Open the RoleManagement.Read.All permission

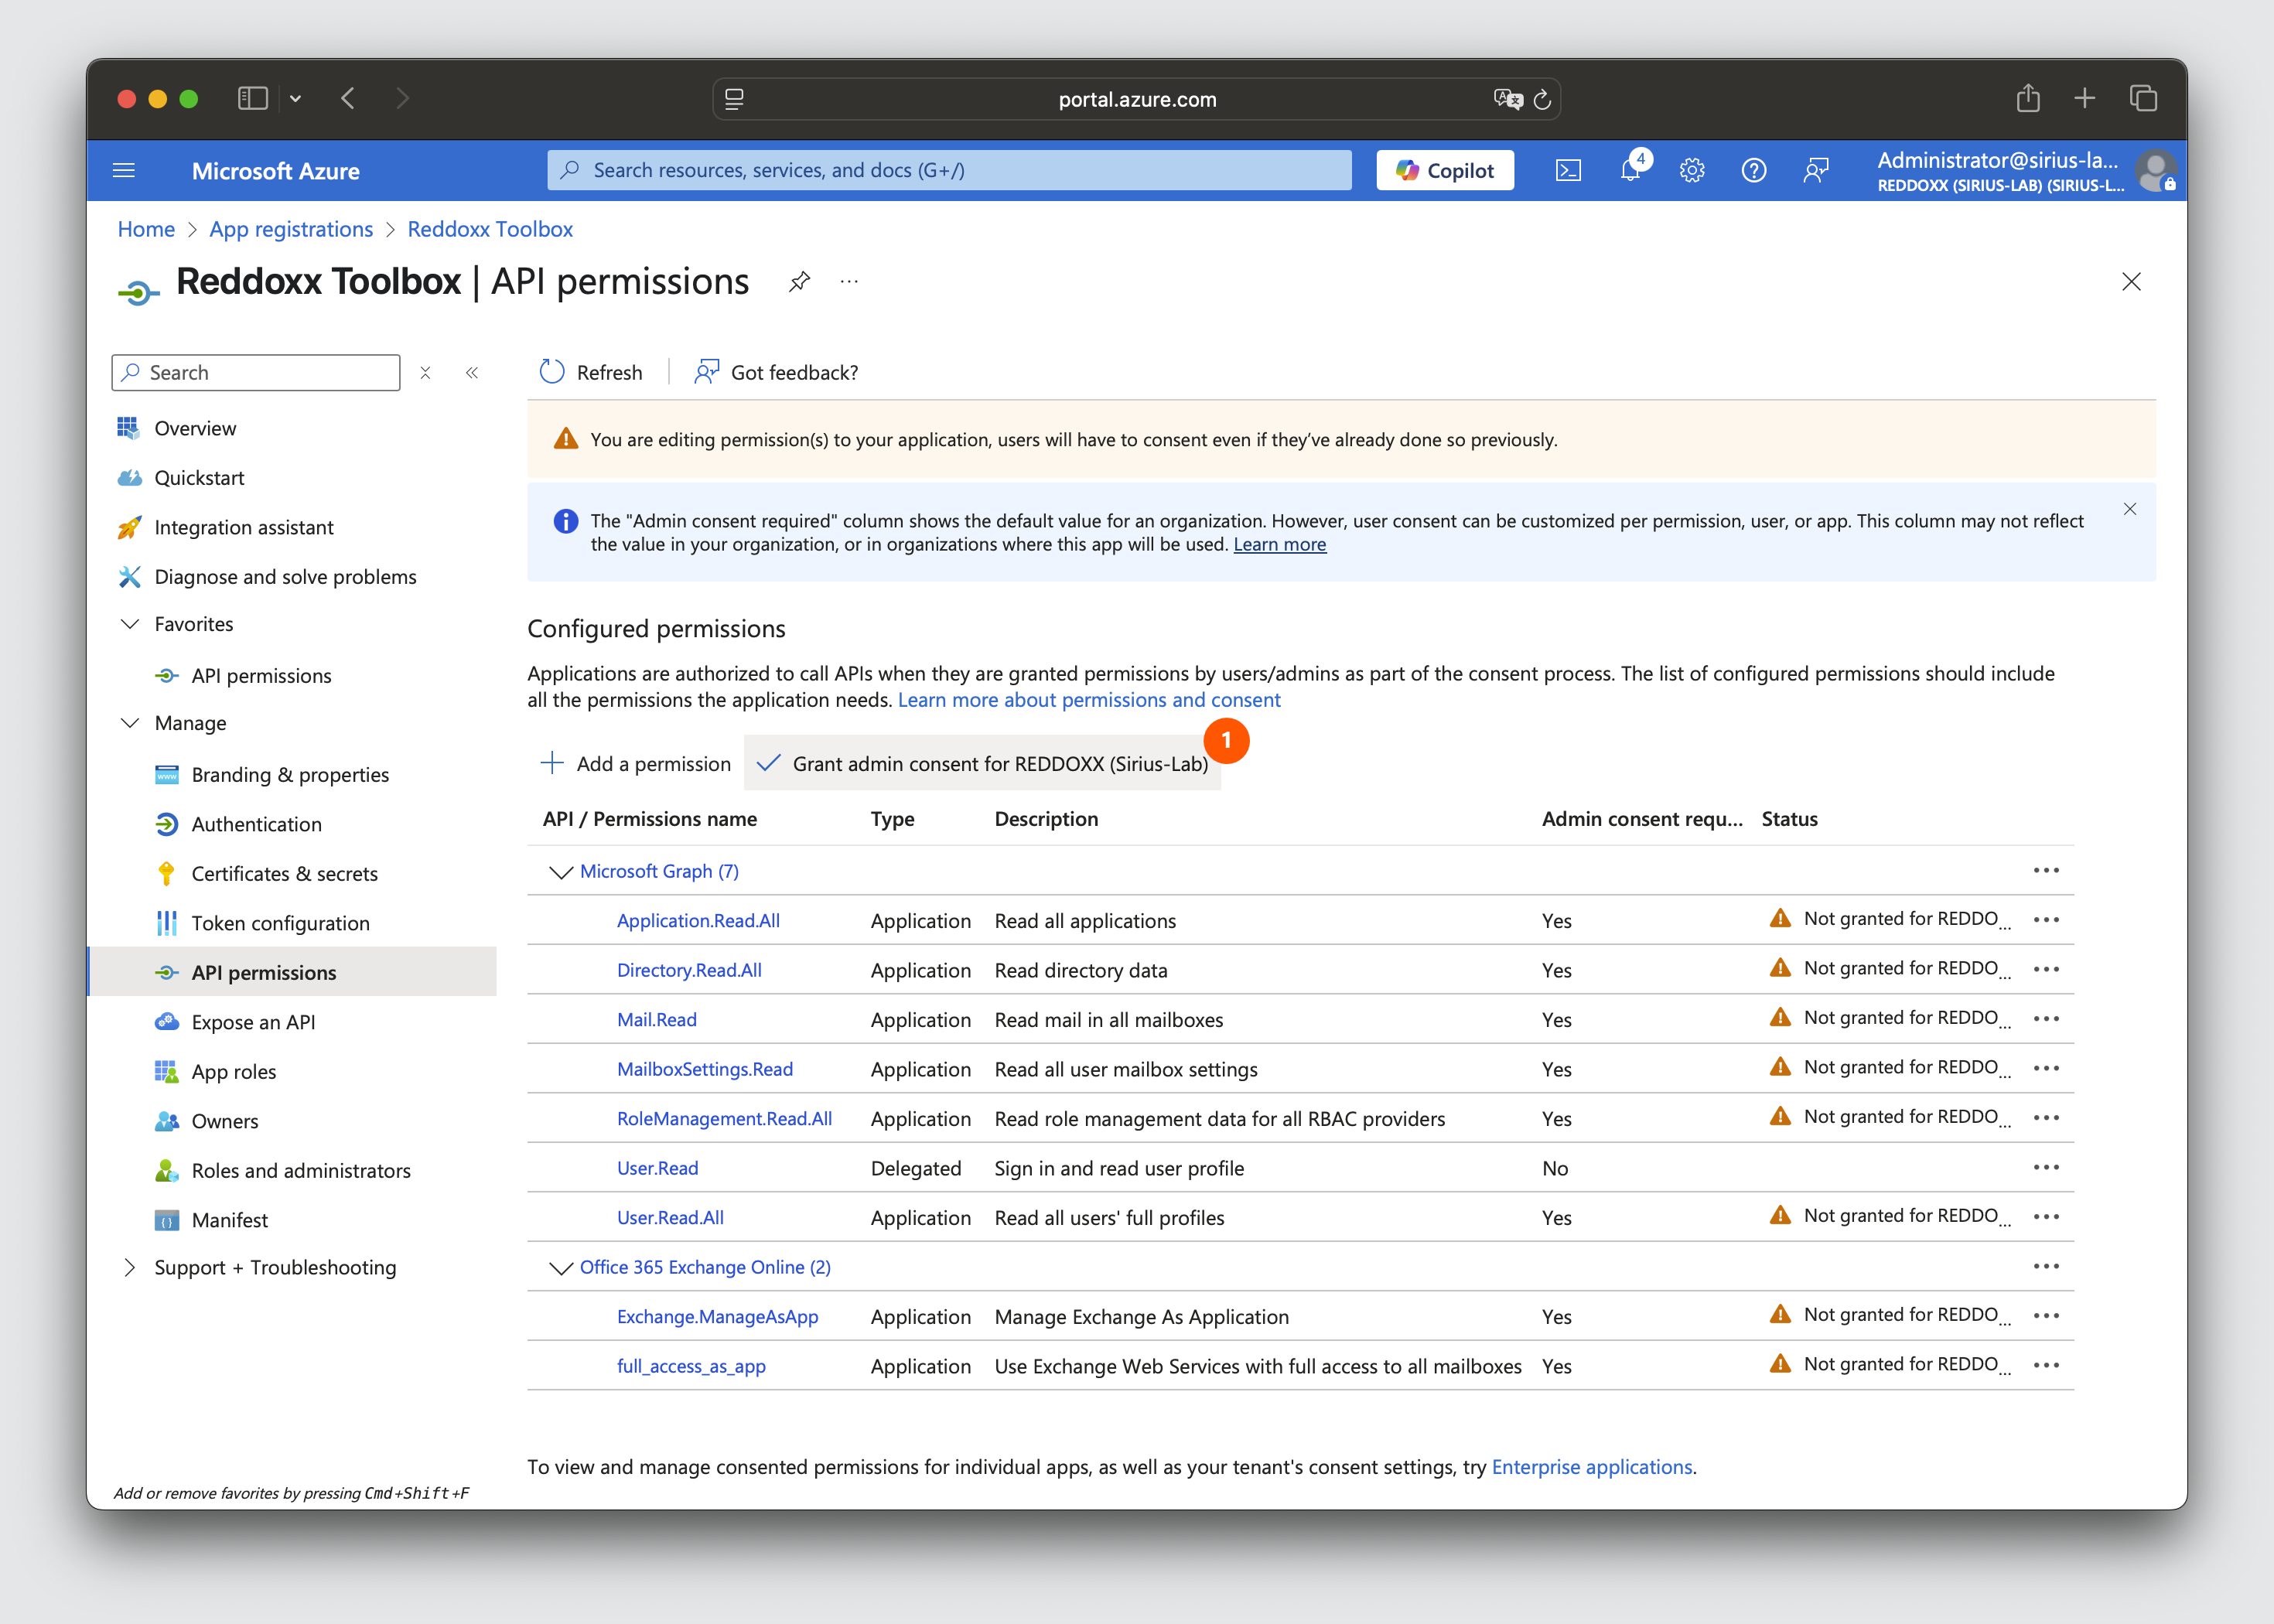pos(724,1119)
